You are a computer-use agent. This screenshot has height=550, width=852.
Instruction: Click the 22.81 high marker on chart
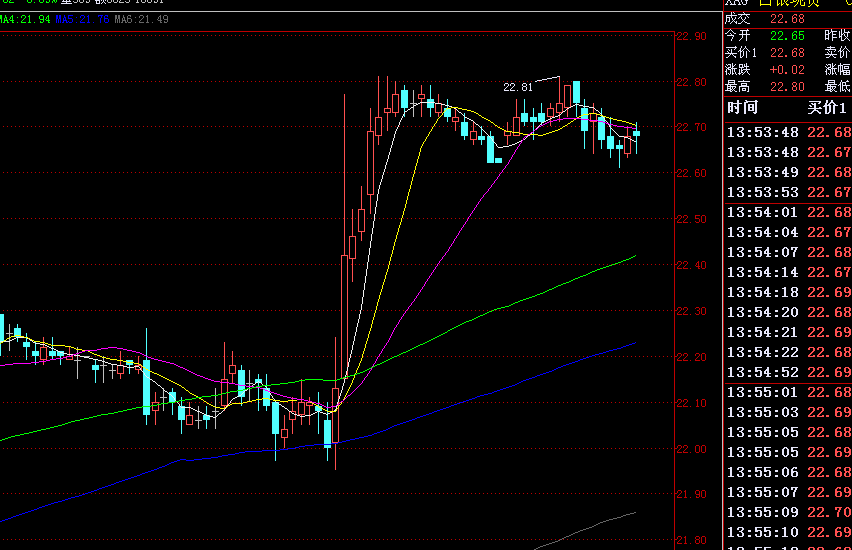pos(518,87)
